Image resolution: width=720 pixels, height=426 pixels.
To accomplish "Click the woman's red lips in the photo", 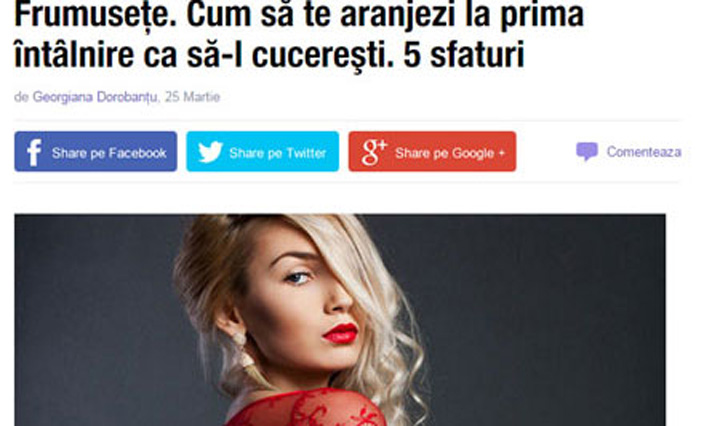I will (x=340, y=334).
